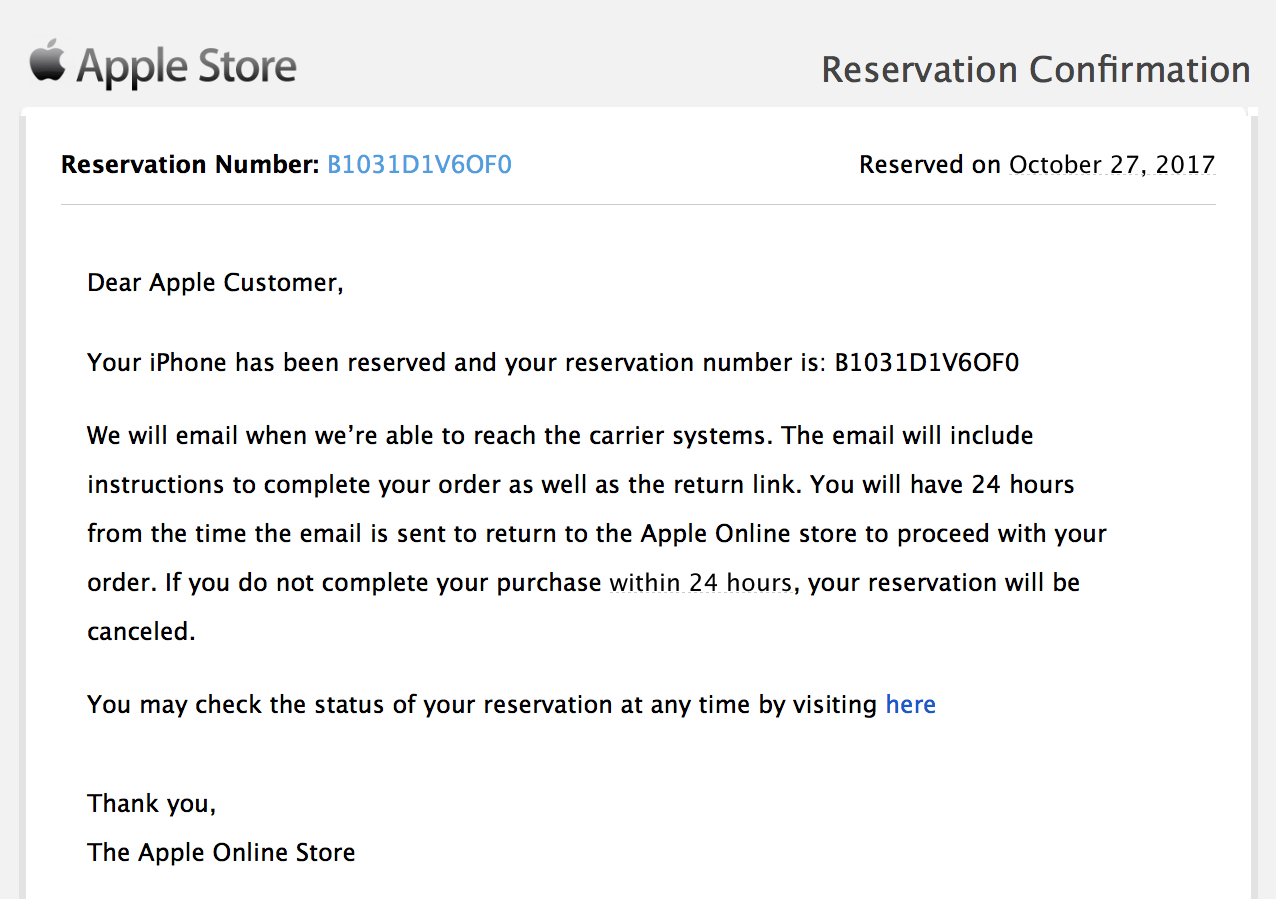1276x899 pixels.
Task: Click the Apple Store header text
Action: (x=186, y=68)
